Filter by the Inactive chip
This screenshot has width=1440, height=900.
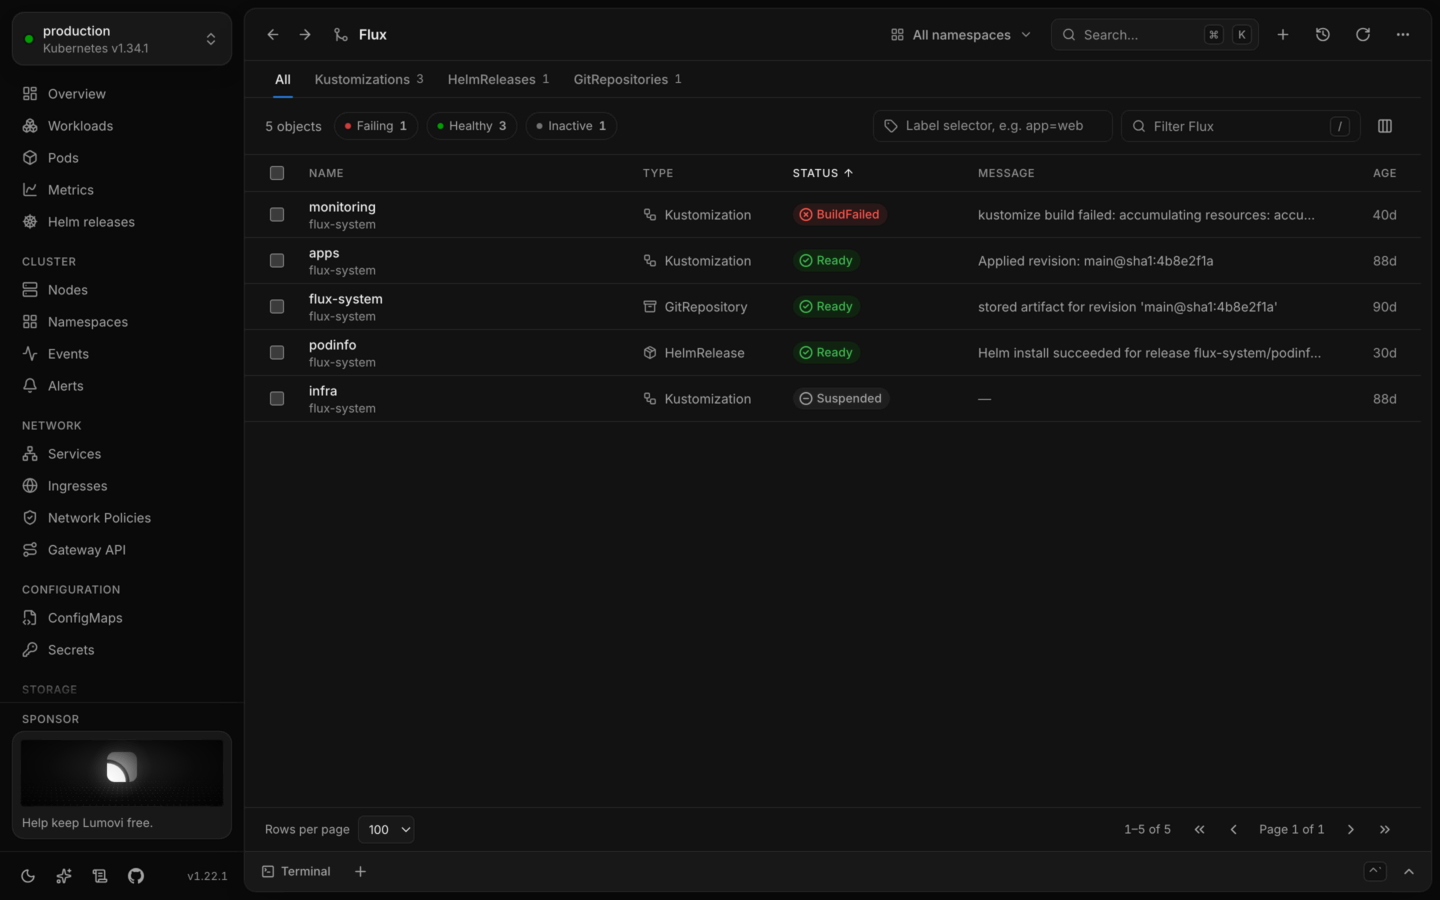coord(571,126)
